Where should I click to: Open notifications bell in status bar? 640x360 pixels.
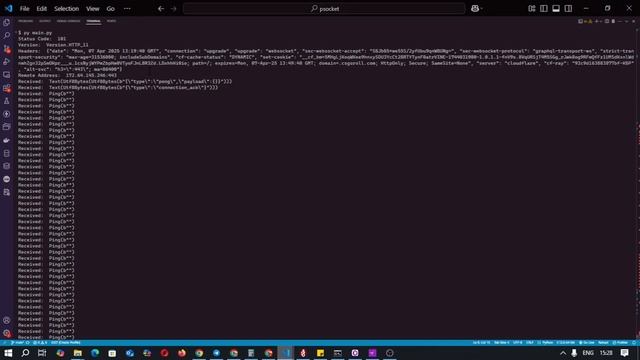point(634,342)
